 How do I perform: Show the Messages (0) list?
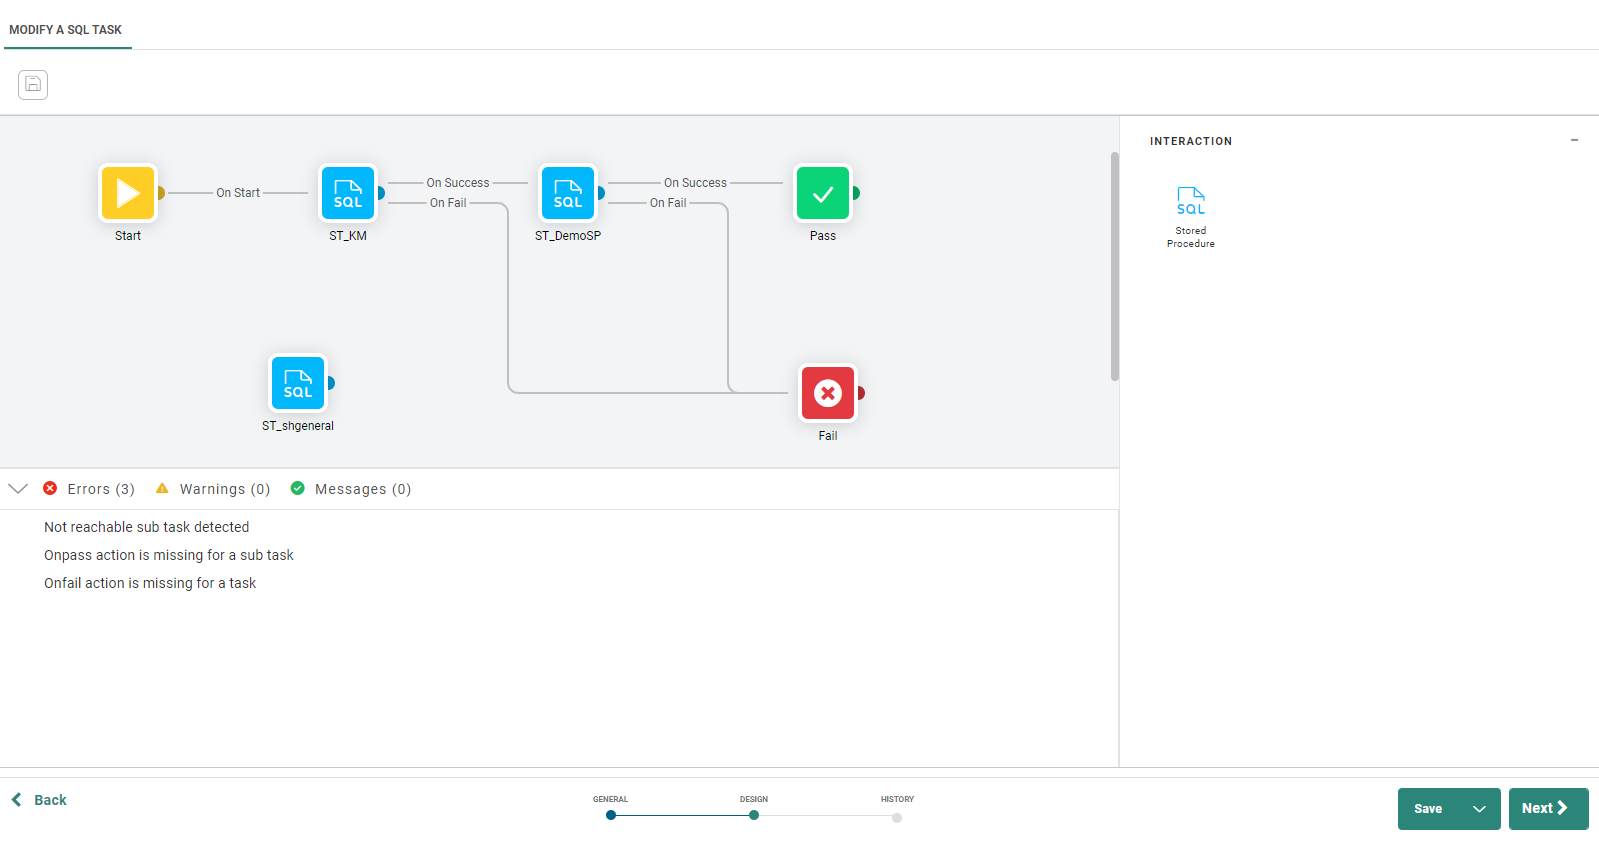click(x=351, y=489)
